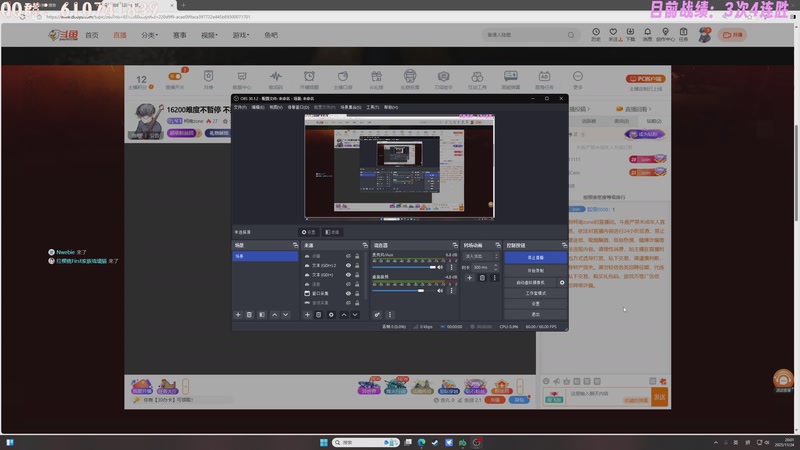
Task: Open OBS 文件 menu
Action: (x=240, y=107)
